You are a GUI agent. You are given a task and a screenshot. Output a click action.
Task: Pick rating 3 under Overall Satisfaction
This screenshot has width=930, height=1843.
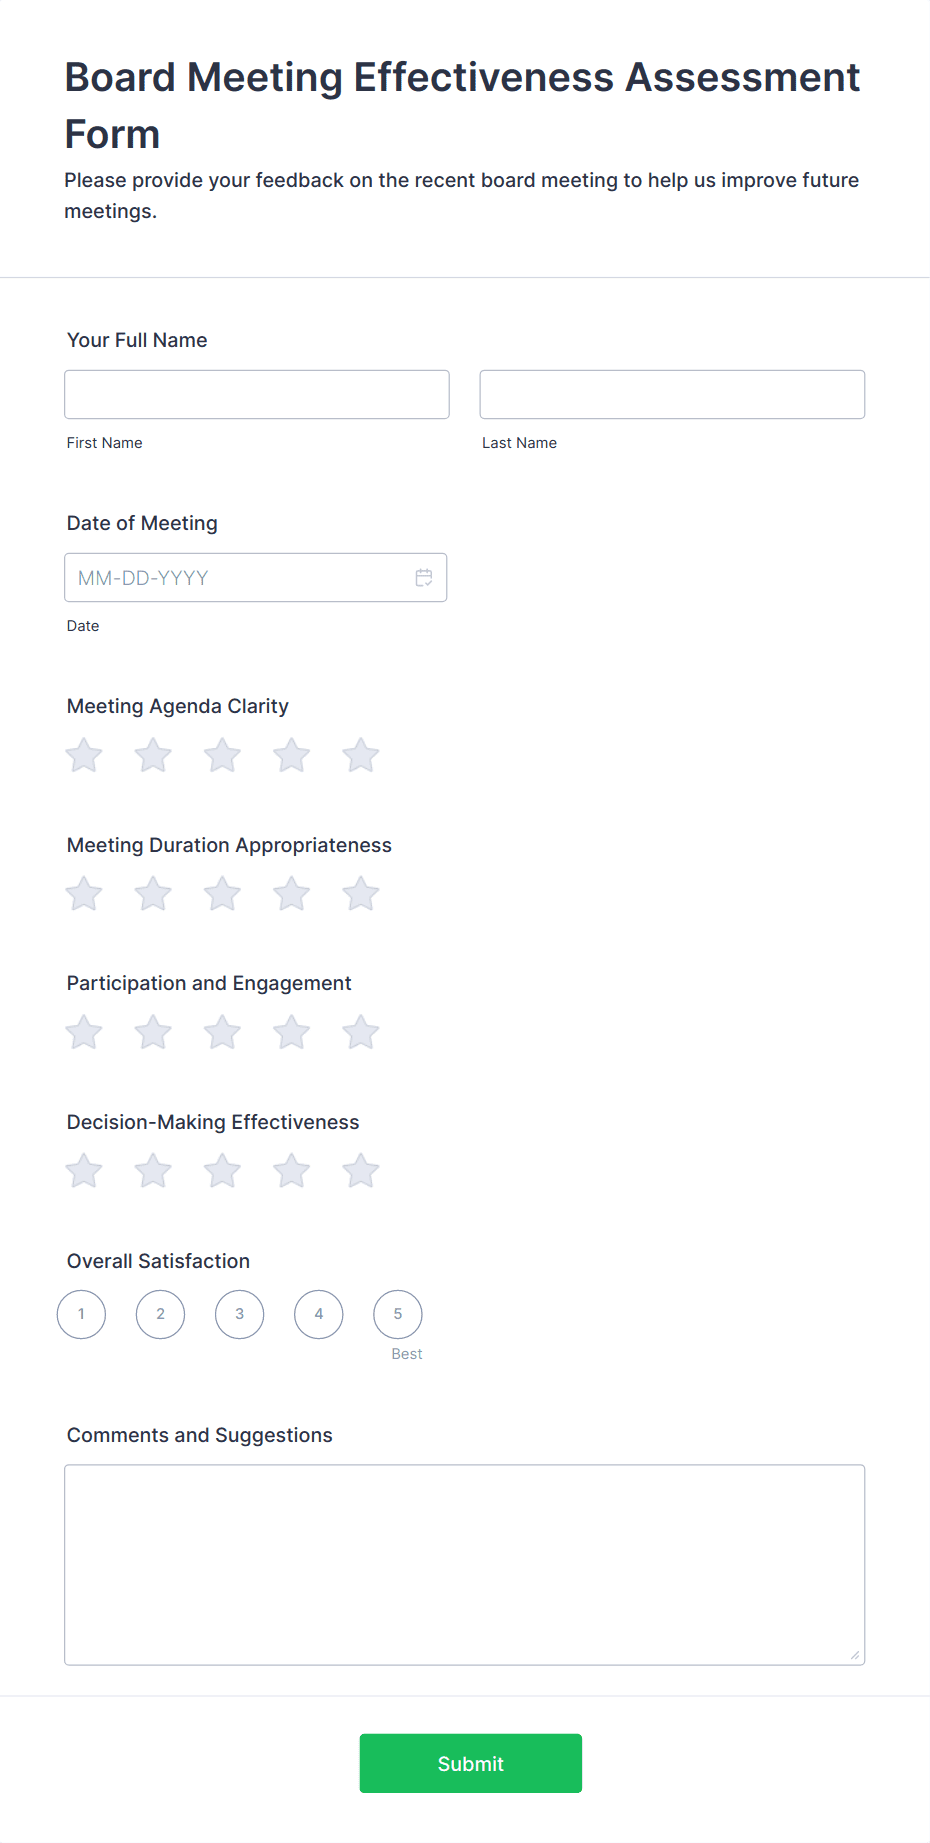239,1314
